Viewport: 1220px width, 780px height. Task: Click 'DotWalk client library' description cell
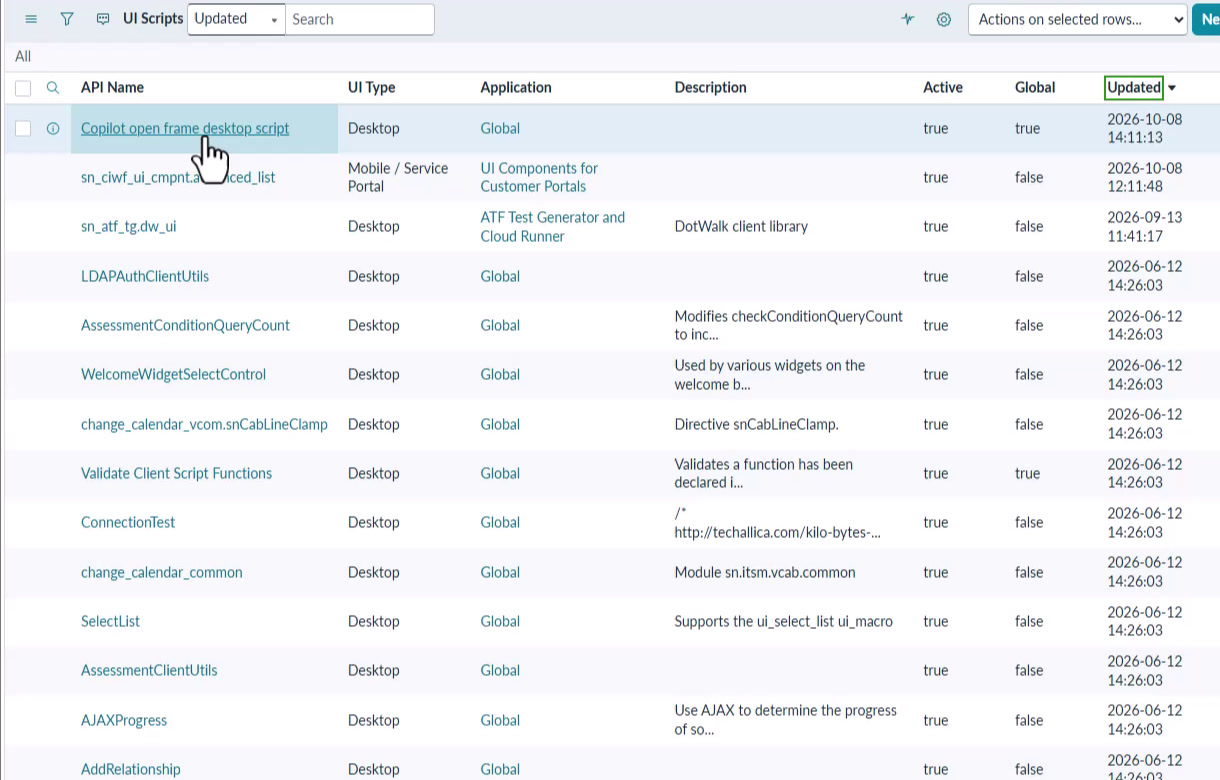[741, 226]
